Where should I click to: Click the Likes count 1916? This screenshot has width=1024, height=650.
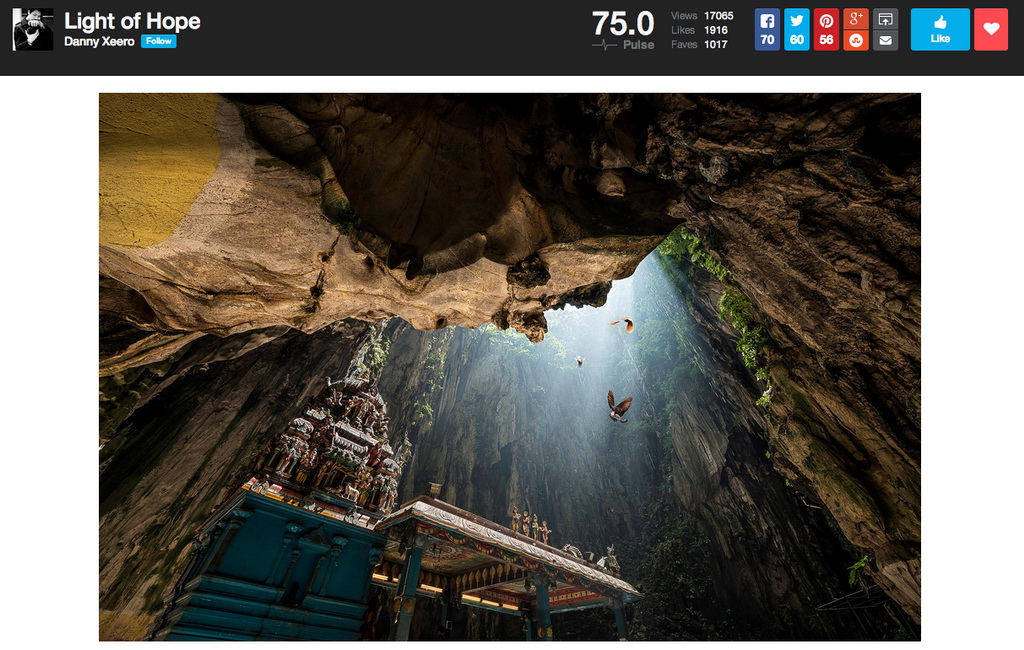(716, 30)
